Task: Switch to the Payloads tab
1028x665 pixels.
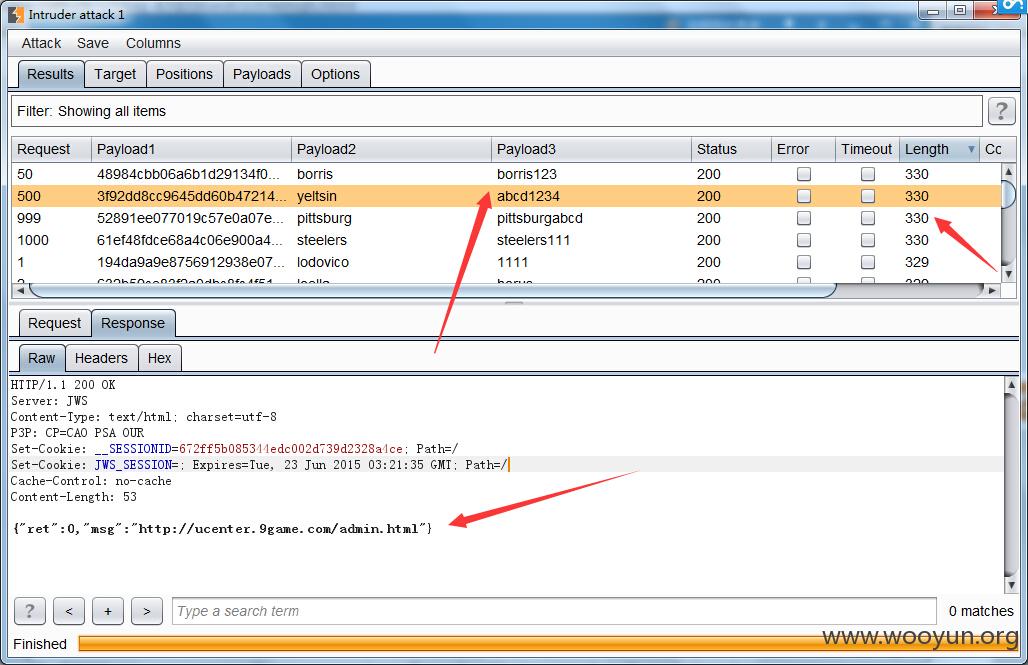Action: pyautogui.click(x=262, y=74)
